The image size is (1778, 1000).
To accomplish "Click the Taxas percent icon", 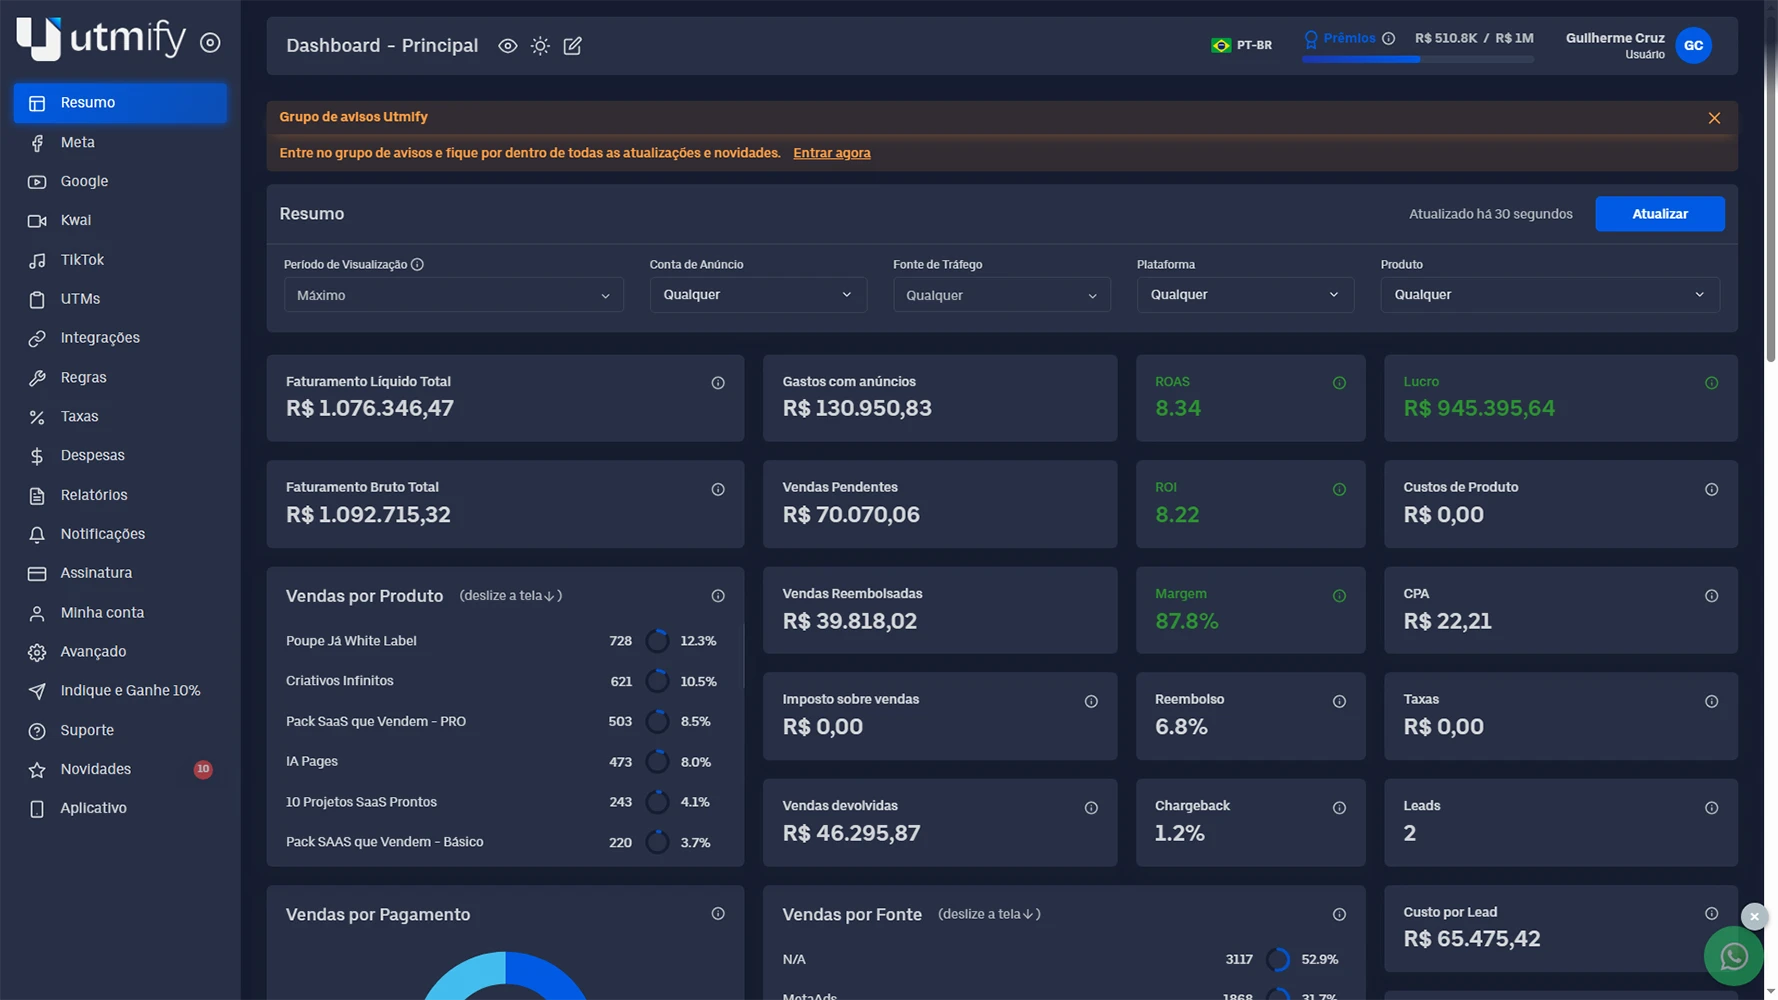I will coord(37,417).
